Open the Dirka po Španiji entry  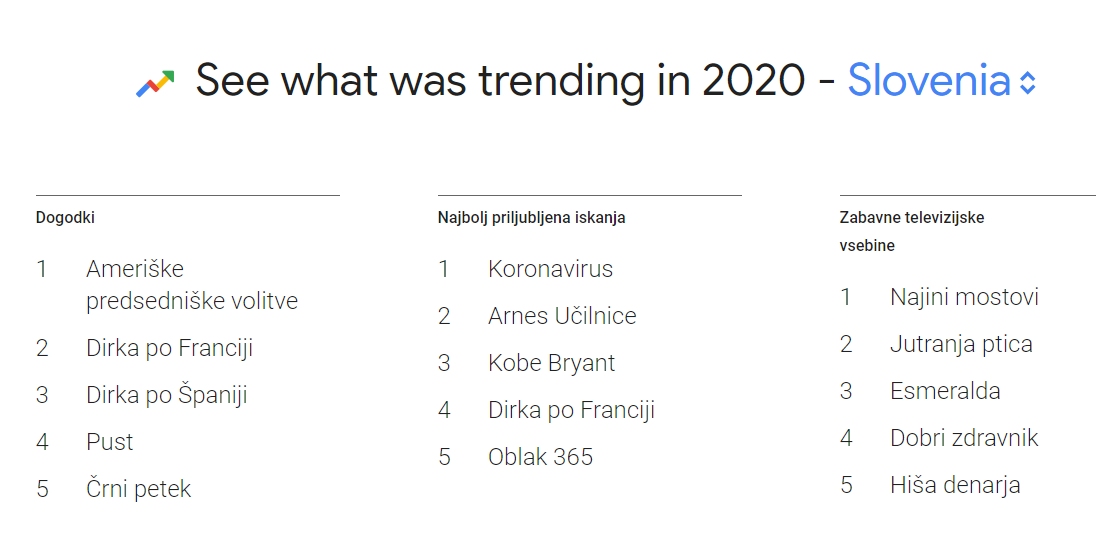(166, 395)
